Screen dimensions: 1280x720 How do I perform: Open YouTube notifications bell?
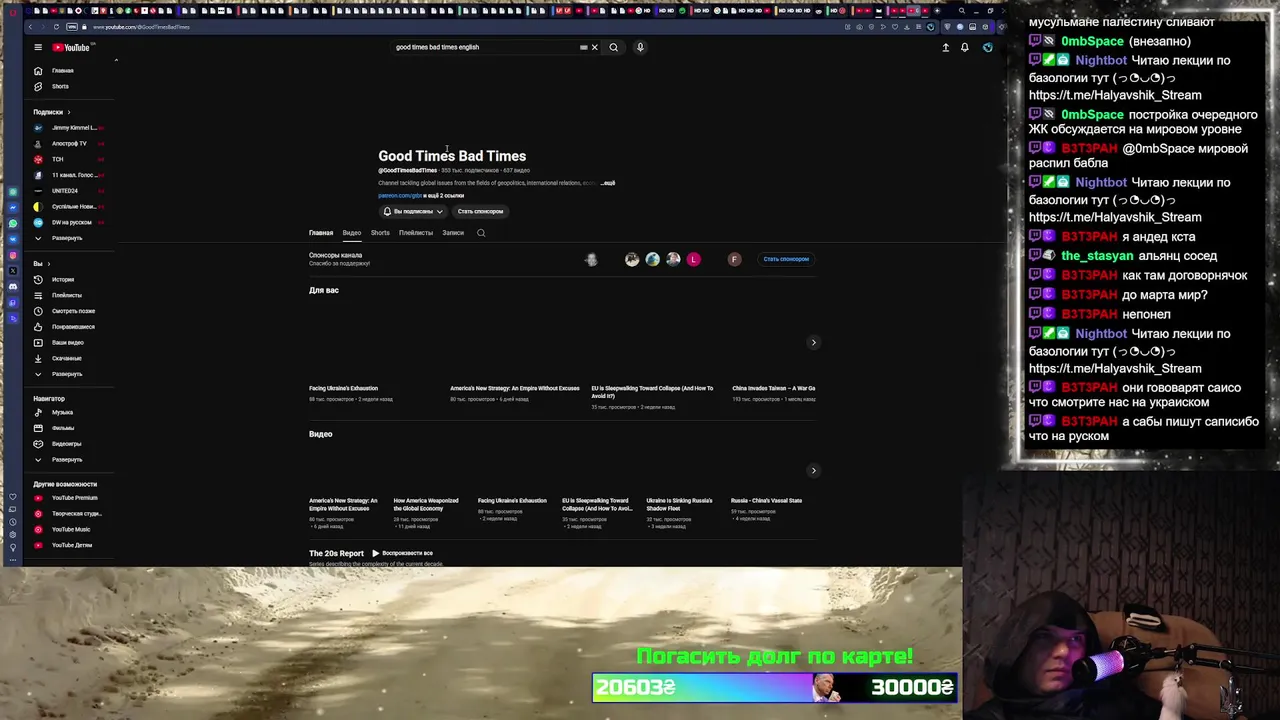(x=965, y=47)
